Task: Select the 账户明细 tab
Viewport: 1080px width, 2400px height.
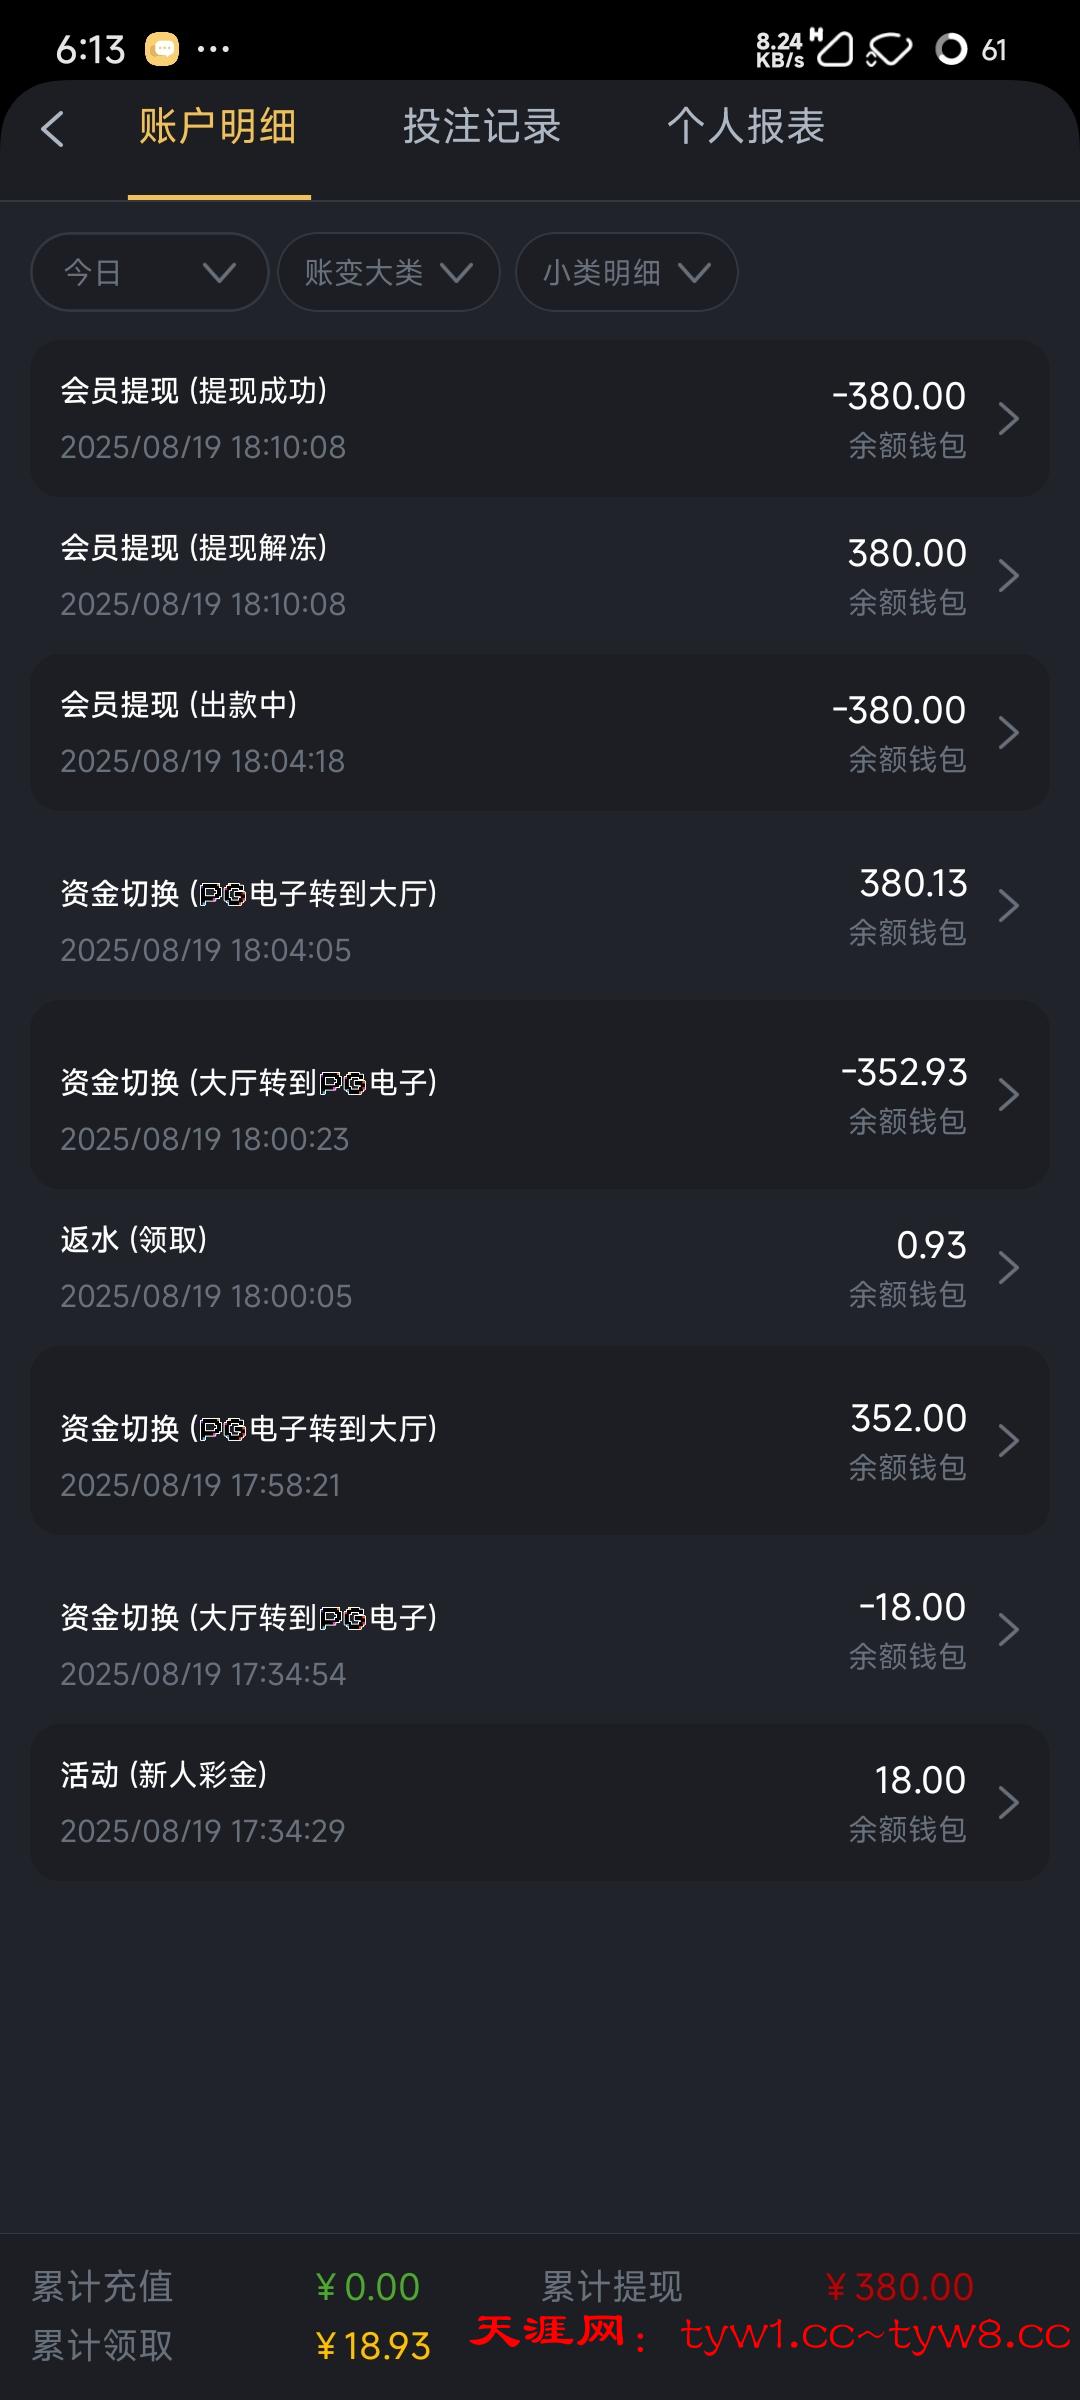Action: (x=218, y=127)
